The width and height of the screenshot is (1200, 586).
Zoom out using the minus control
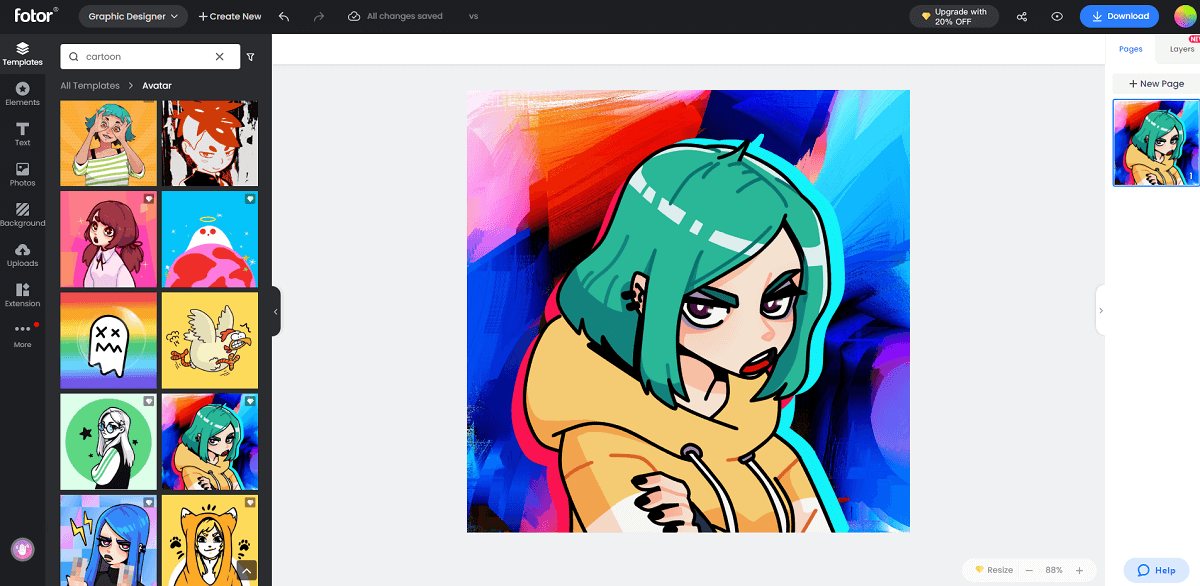click(x=1029, y=570)
